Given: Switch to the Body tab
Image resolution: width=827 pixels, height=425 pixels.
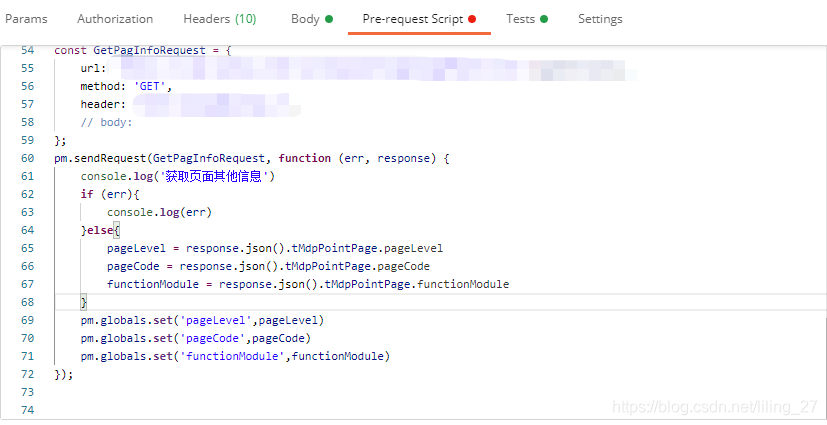Looking at the screenshot, I should [312, 19].
